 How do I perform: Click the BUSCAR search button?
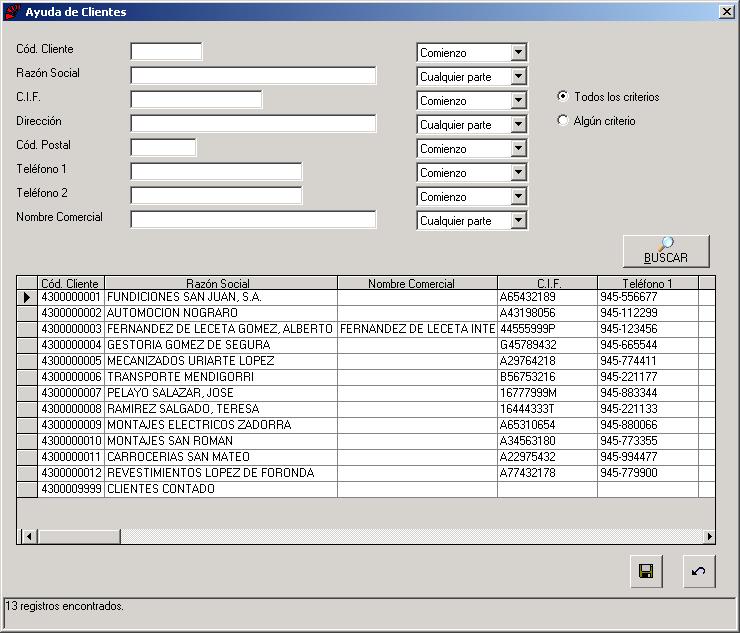tap(666, 251)
